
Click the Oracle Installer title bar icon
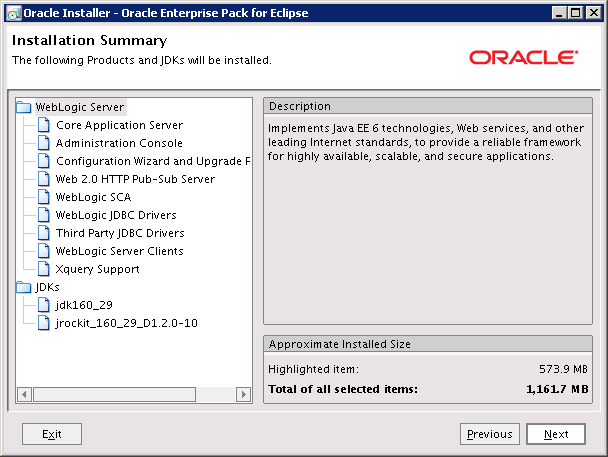(x=12, y=13)
